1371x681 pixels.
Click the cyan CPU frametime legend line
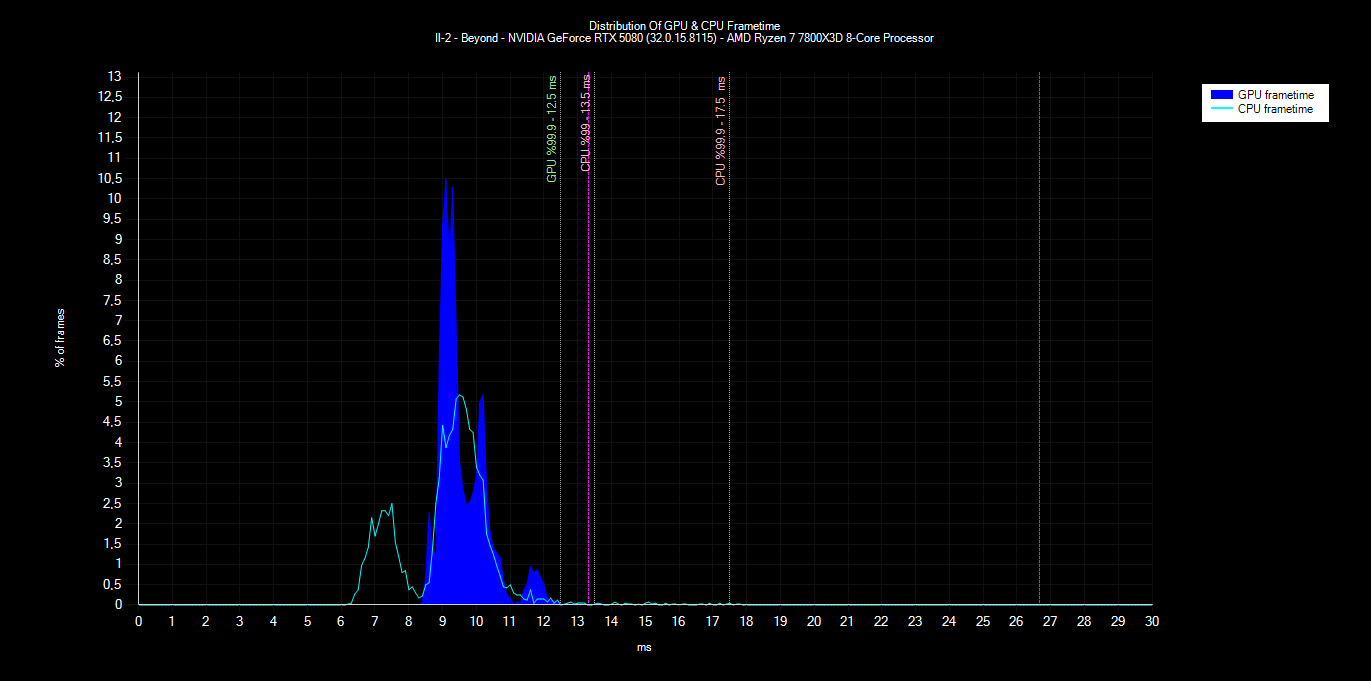[x=1221, y=109]
